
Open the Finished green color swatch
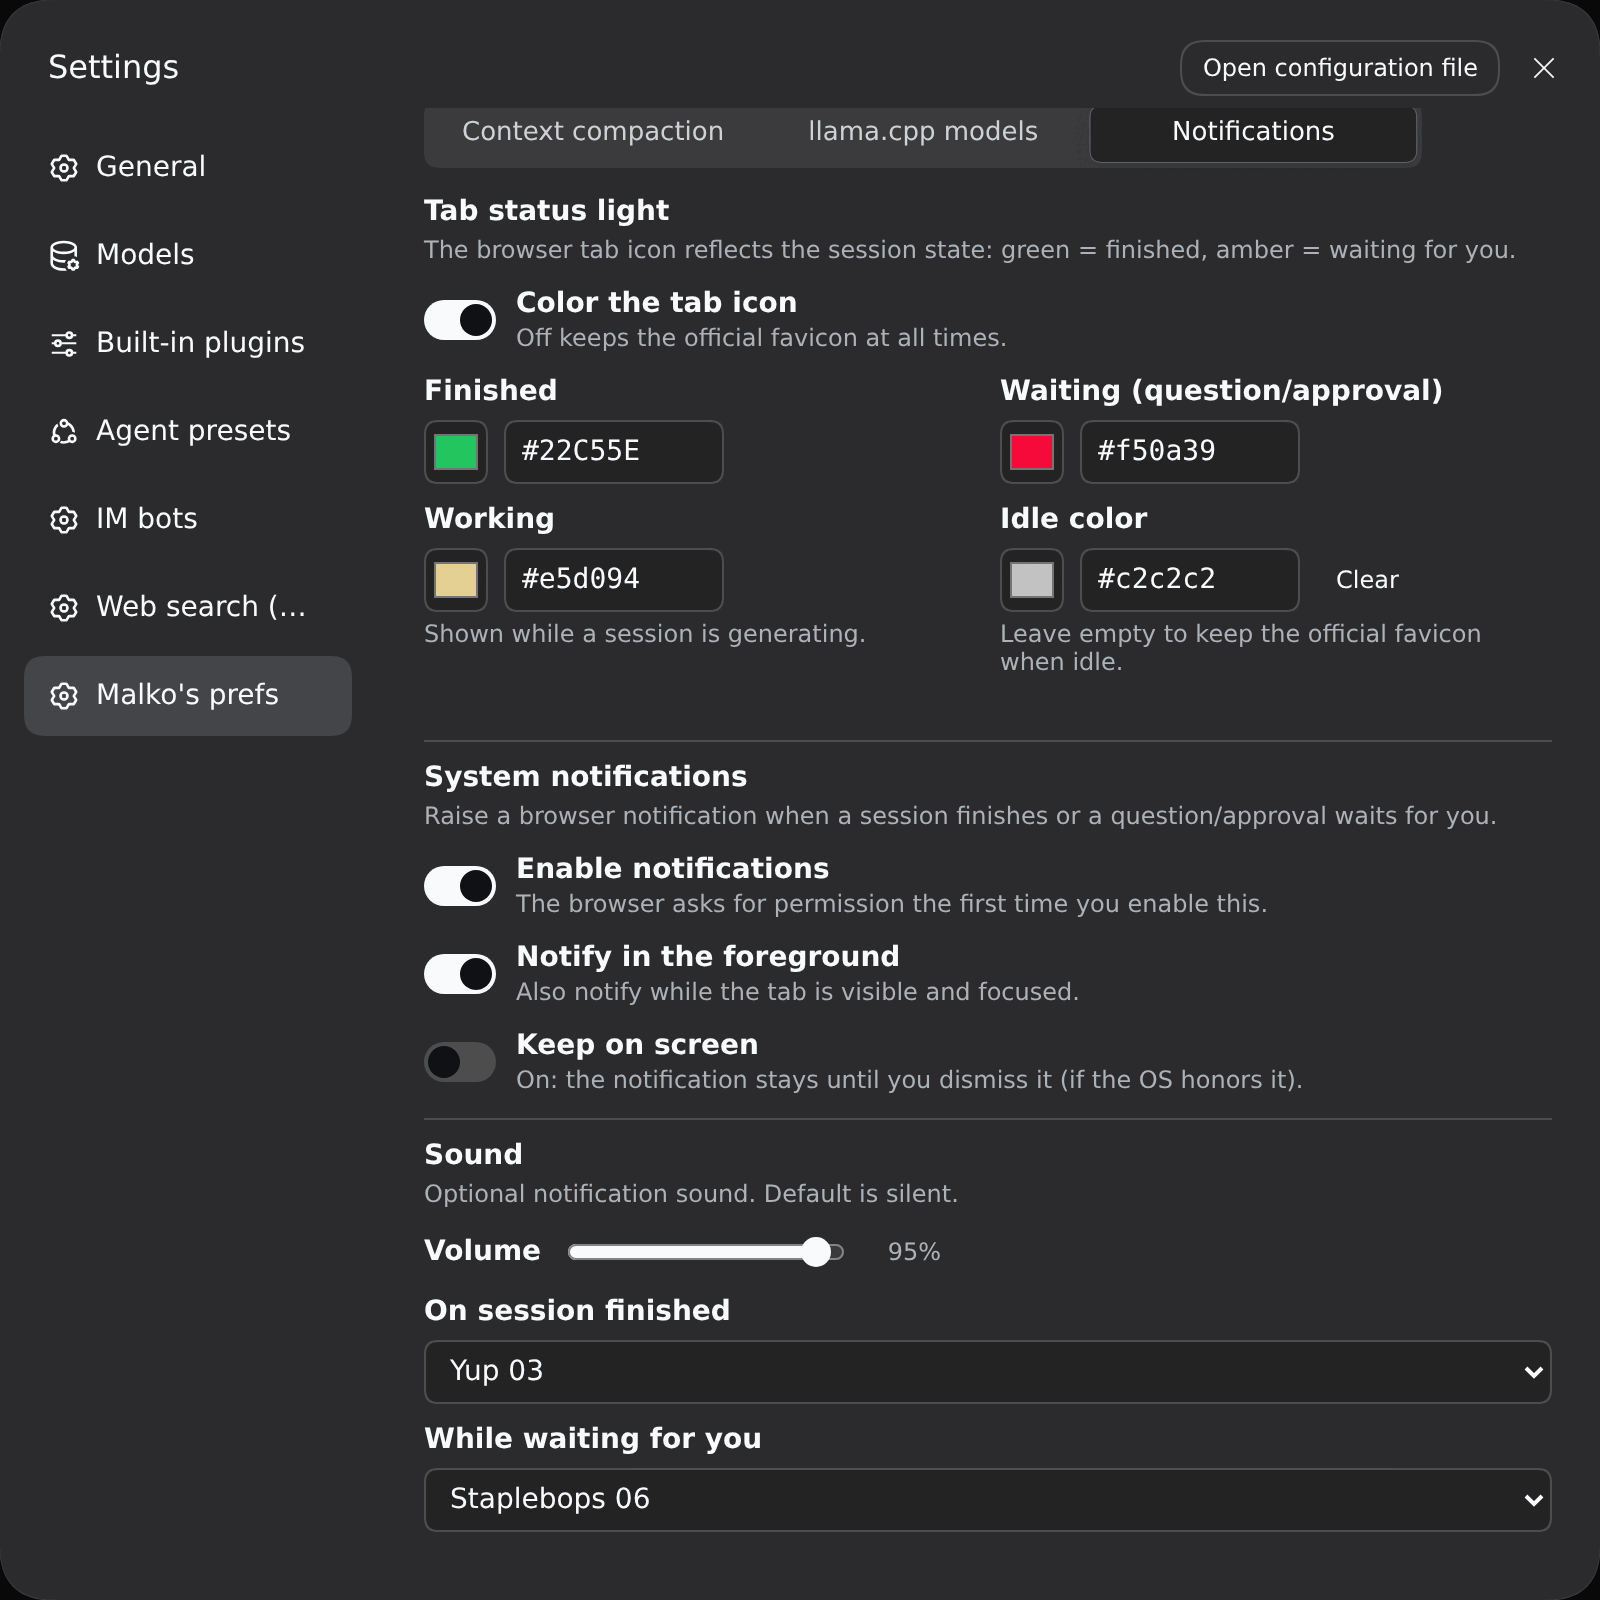coord(456,452)
